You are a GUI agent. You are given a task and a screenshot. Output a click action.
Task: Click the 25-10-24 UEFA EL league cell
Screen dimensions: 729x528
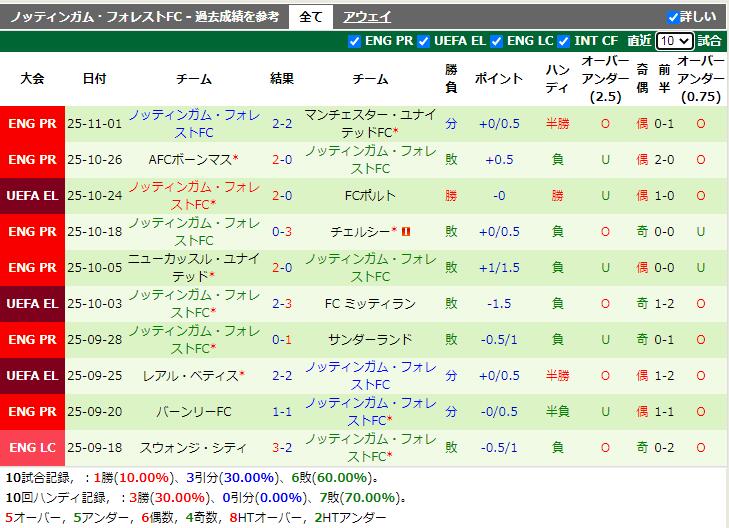tap(32, 195)
